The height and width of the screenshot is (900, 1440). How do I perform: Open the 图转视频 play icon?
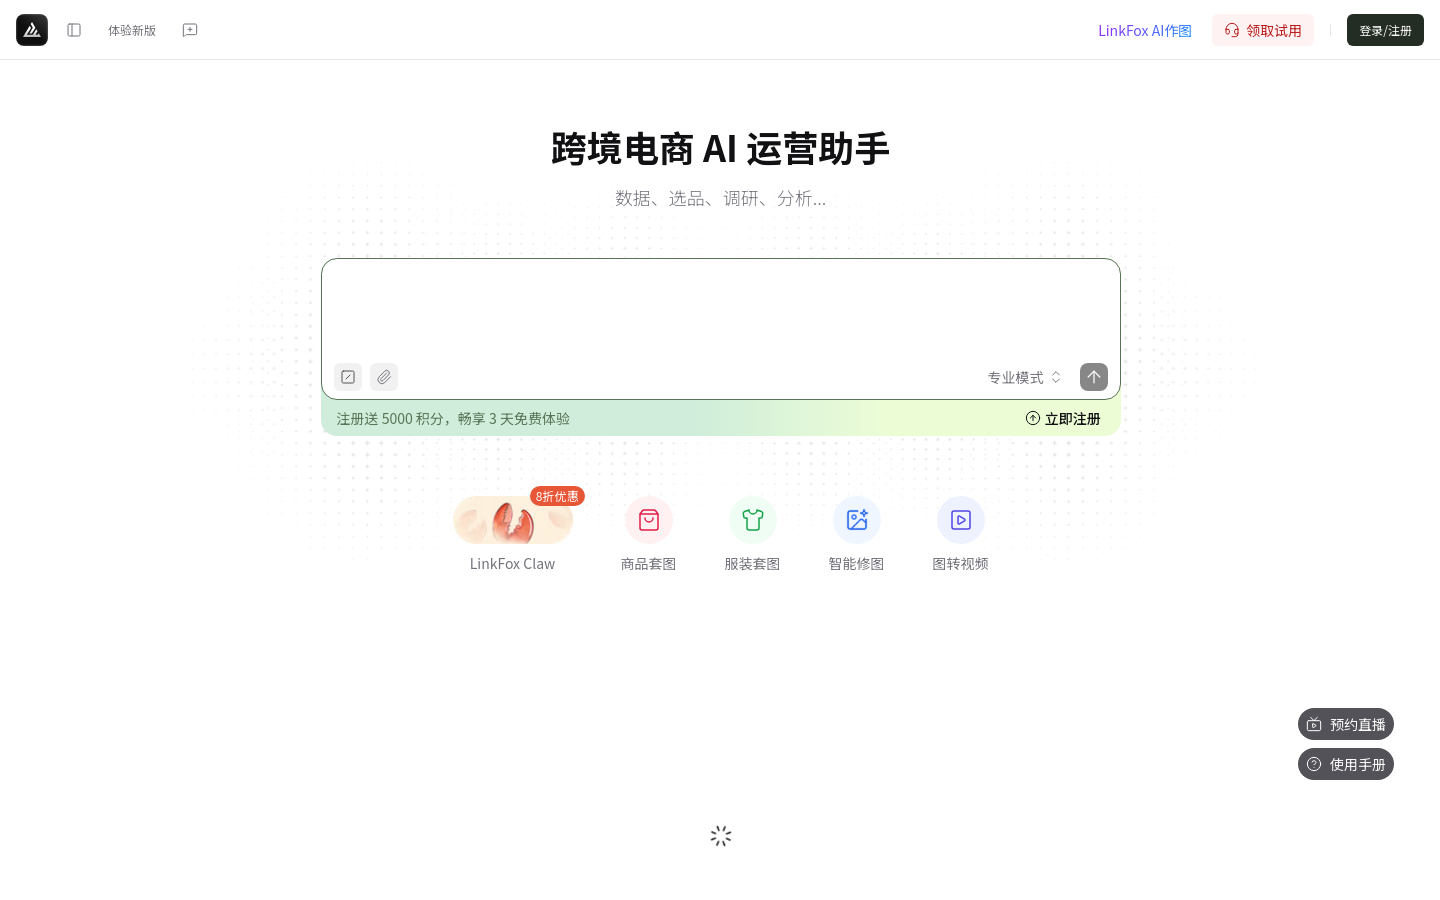coord(961,520)
